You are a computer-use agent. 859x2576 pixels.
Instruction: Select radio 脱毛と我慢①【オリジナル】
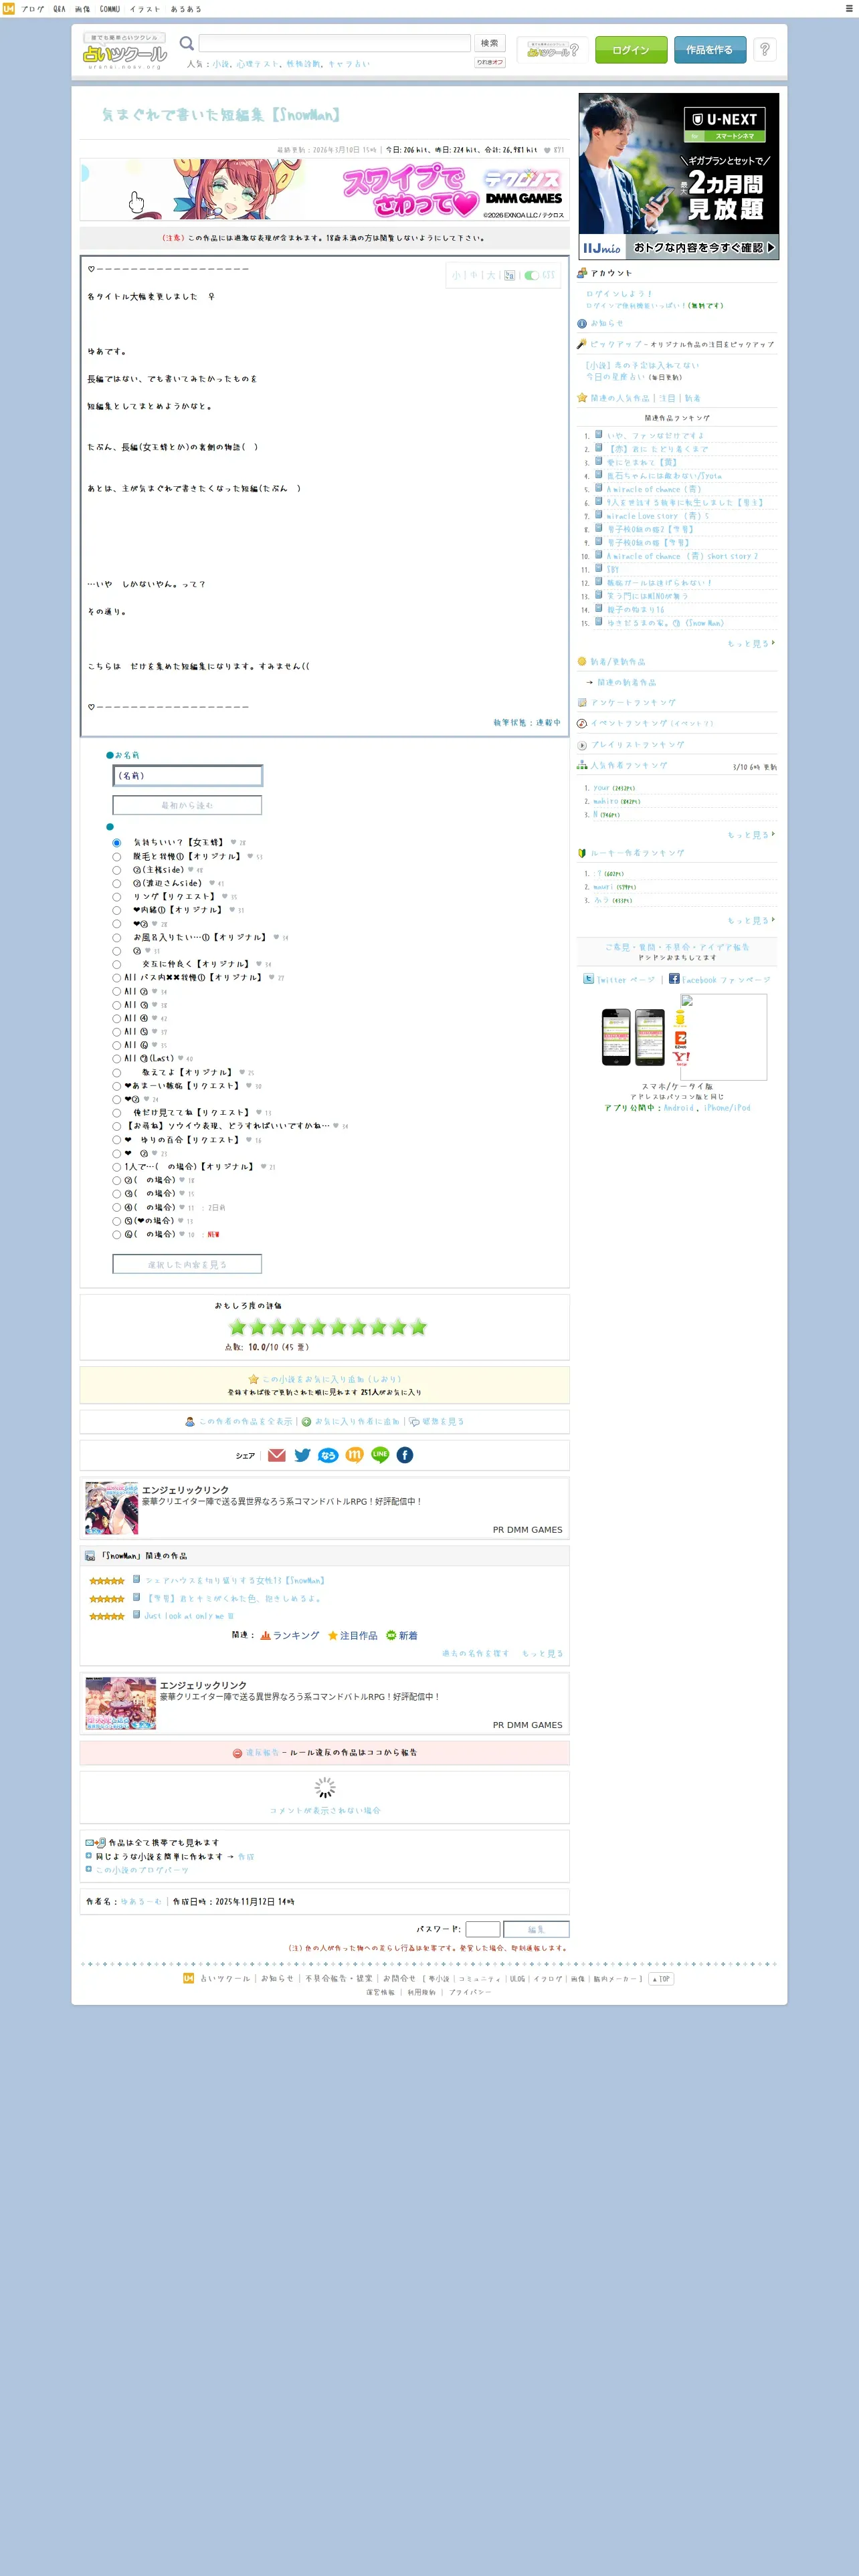(116, 857)
